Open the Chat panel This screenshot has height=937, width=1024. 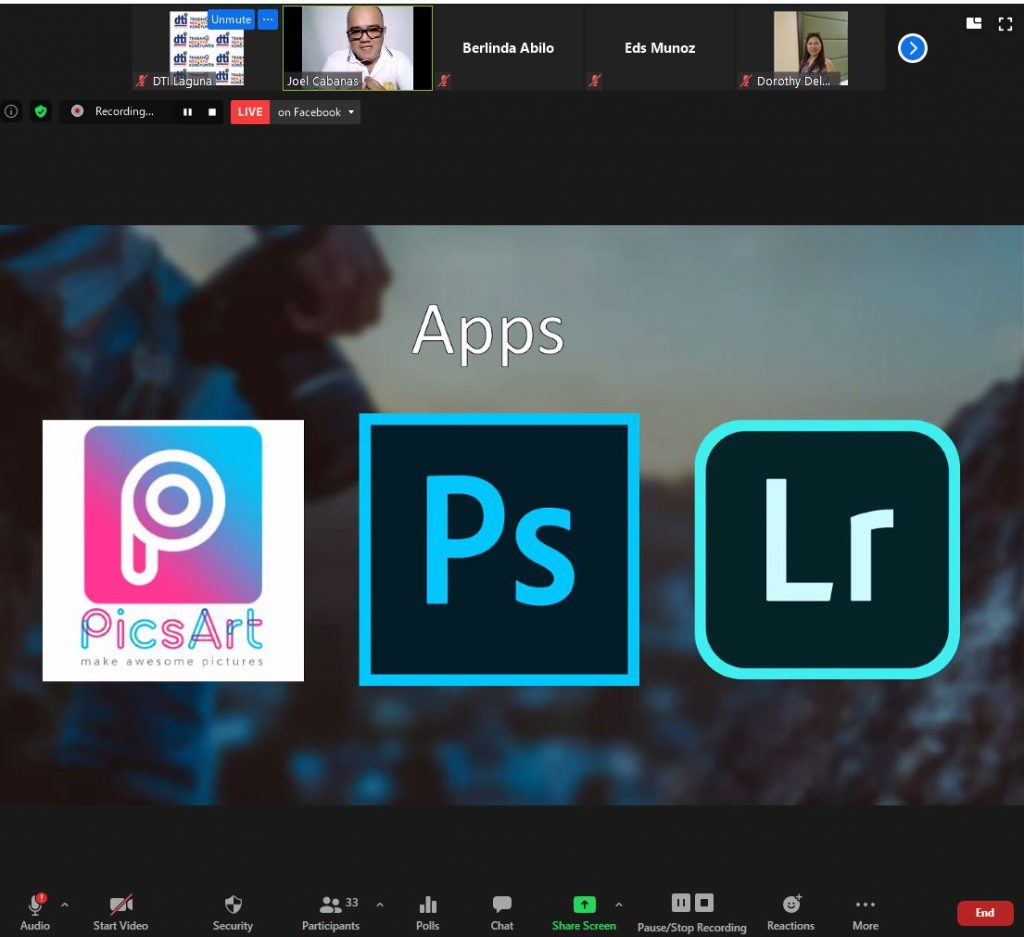(x=502, y=905)
